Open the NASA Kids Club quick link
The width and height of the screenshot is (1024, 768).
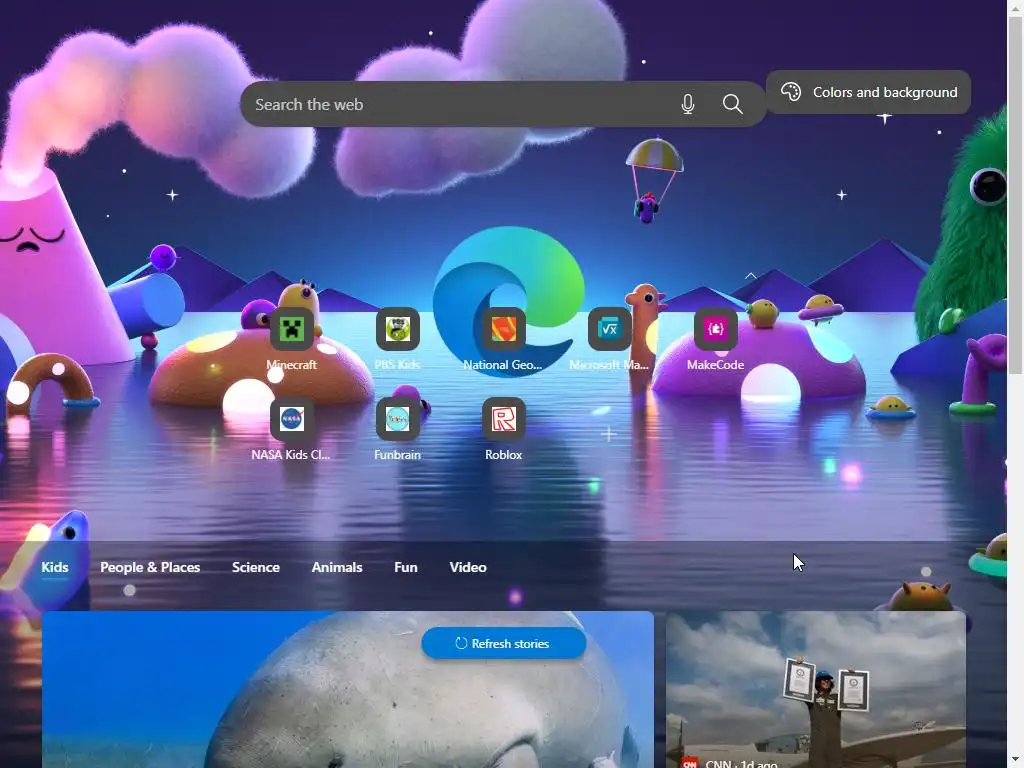(x=291, y=419)
